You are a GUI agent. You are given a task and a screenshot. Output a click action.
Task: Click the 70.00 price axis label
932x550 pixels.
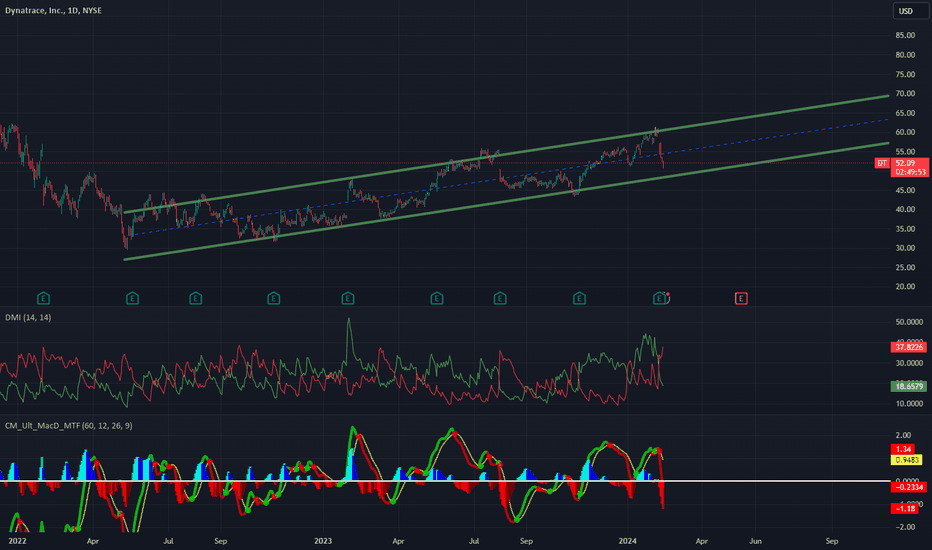tap(905, 94)
